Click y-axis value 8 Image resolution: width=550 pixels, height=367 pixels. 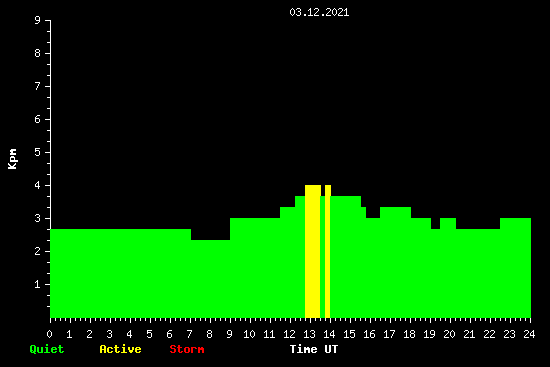click(x=38, y=53)
